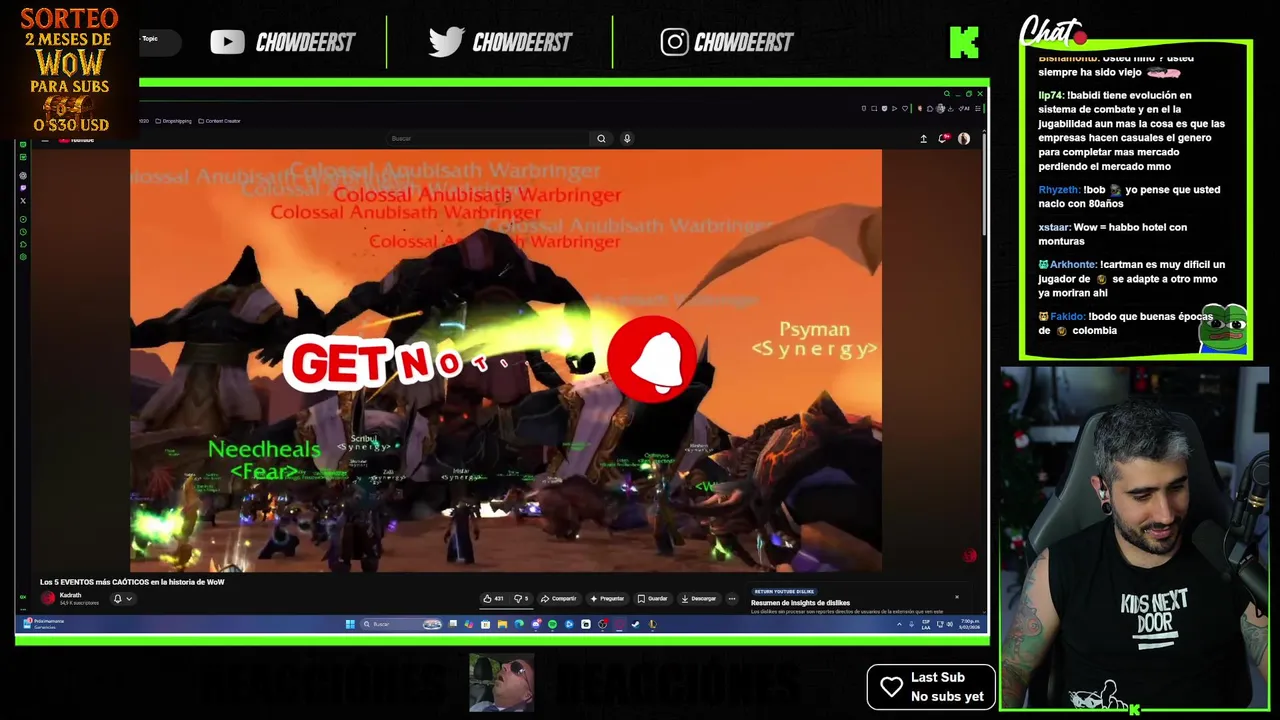Open the Dropshipping bookmark folder
The height and width of the screenshot is (720, 1280).
pyautogui.click(x=173, y=121)
